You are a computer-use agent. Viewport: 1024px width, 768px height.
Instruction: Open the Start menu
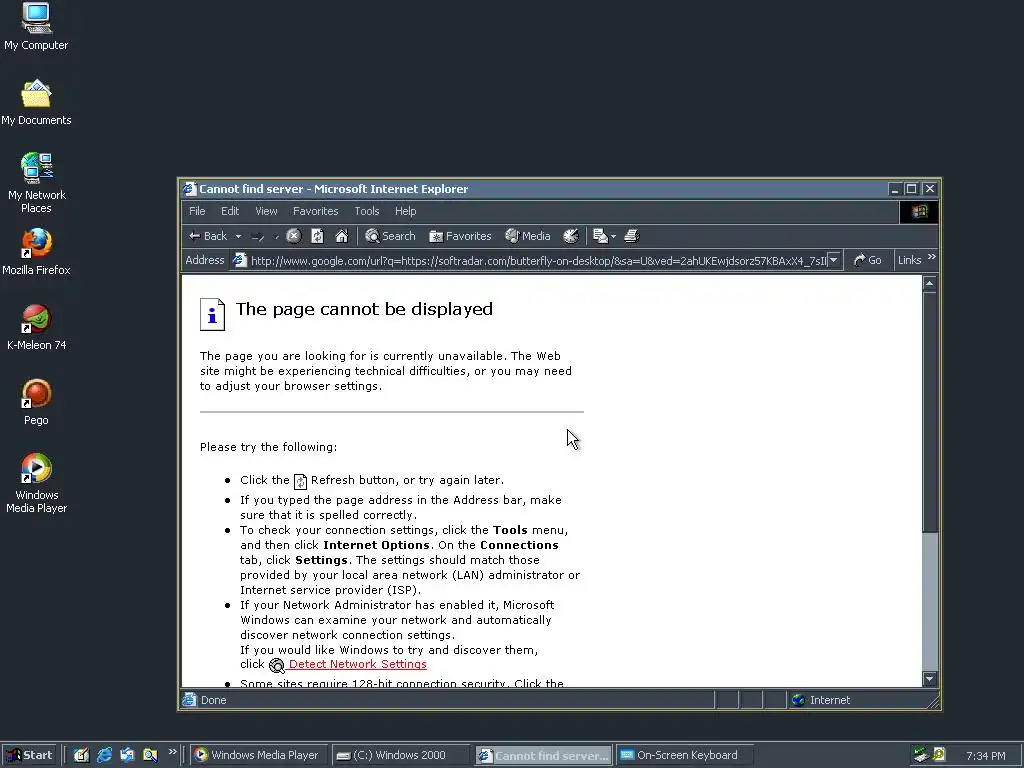click(x=29, y=755)
